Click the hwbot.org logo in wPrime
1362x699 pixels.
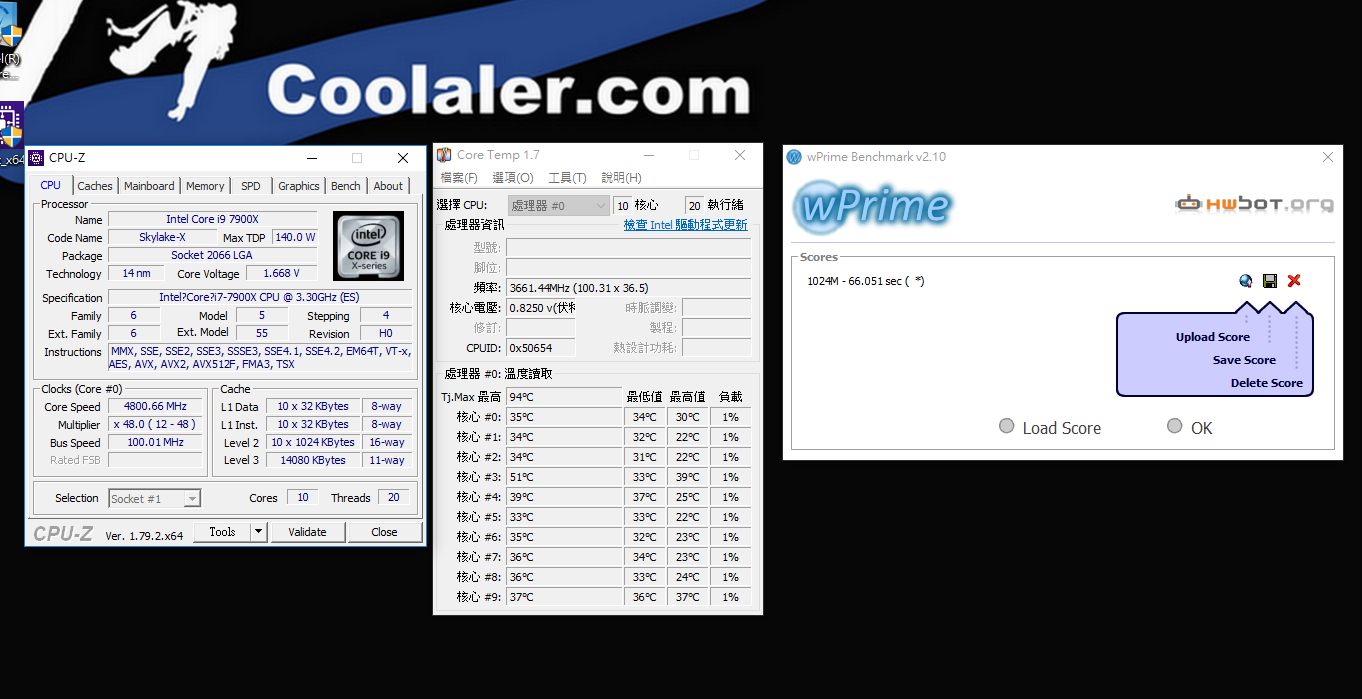[x=1254, y=204]
